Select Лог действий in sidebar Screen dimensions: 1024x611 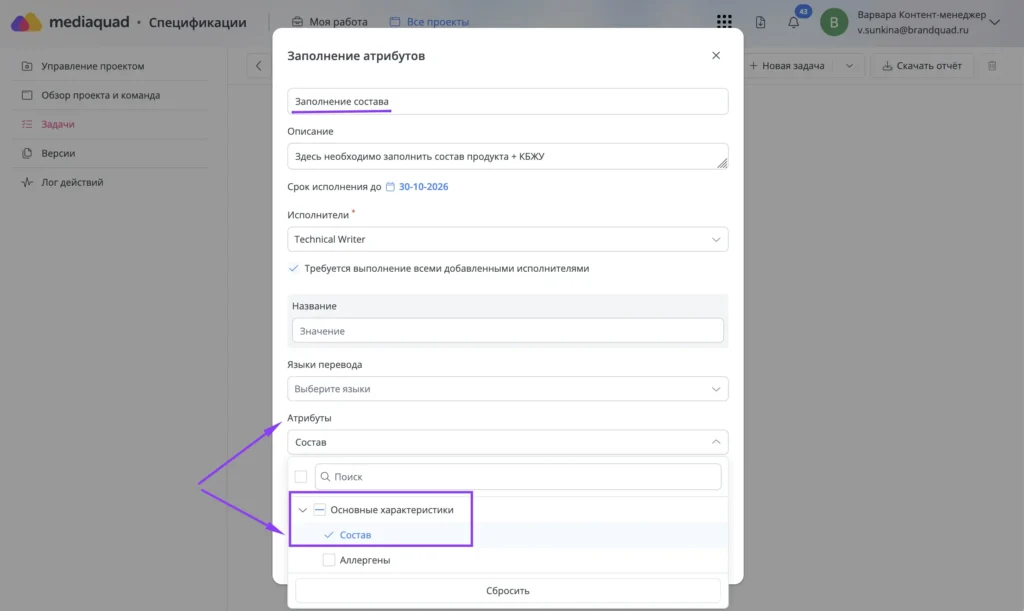pyautogui.click(x=72, y=182)
